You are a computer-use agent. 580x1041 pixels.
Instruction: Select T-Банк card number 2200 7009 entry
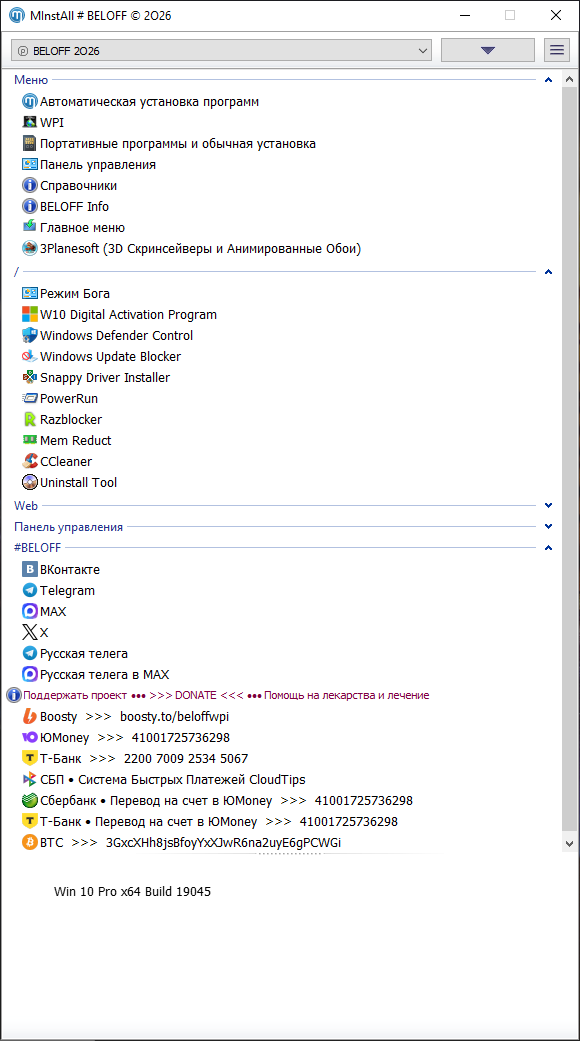(144, 758)
